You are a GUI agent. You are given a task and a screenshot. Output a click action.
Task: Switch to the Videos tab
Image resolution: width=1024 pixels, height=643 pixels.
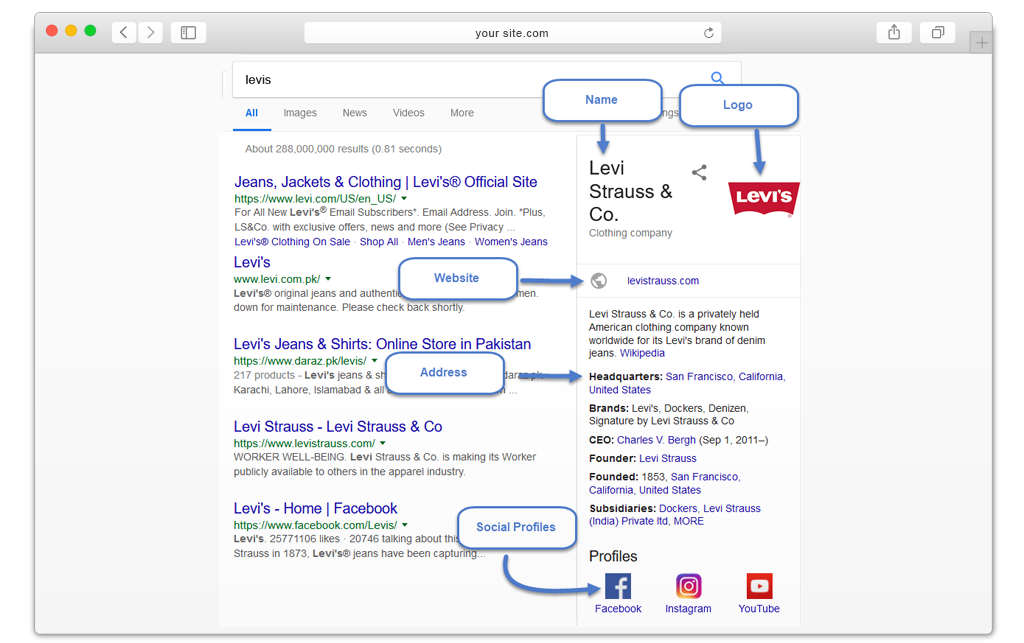[x=408, y=113]
